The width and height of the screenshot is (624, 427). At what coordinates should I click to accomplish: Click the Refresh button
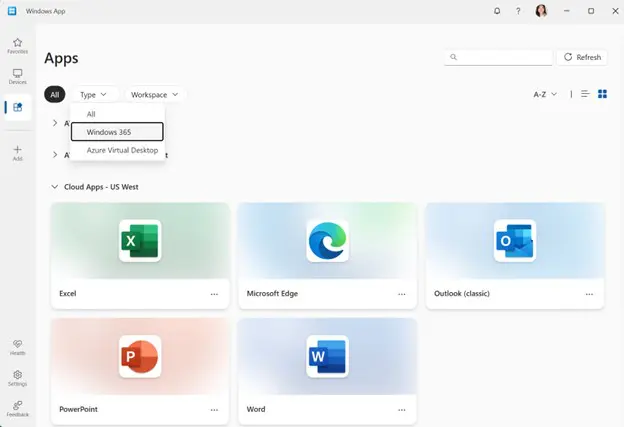582,57
